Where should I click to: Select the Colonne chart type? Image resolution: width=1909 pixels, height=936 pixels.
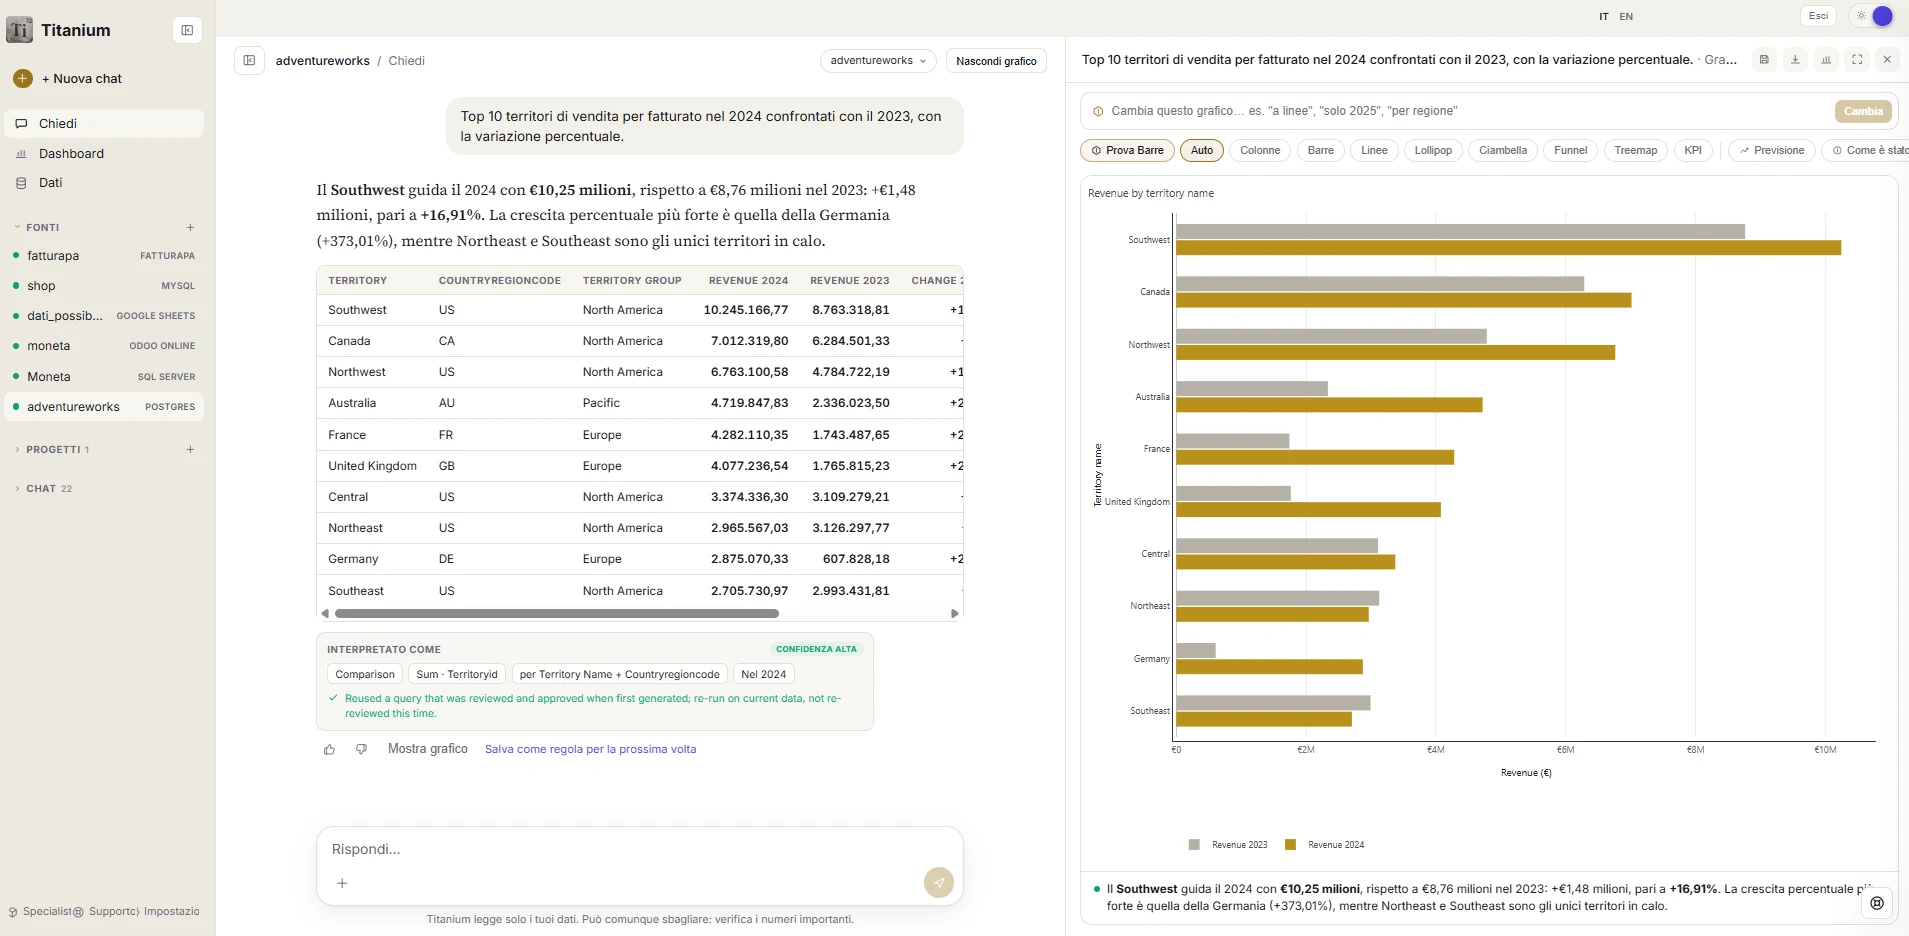[1260, 151]
